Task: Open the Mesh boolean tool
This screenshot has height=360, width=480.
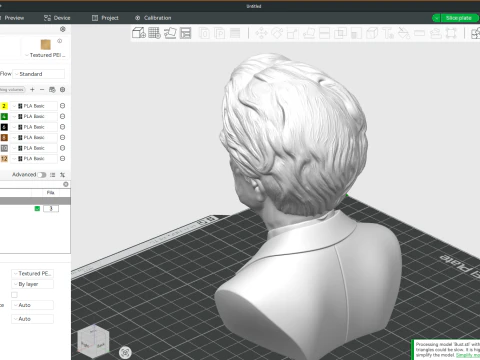Action: pyautogui.click(x=340, y=33)
